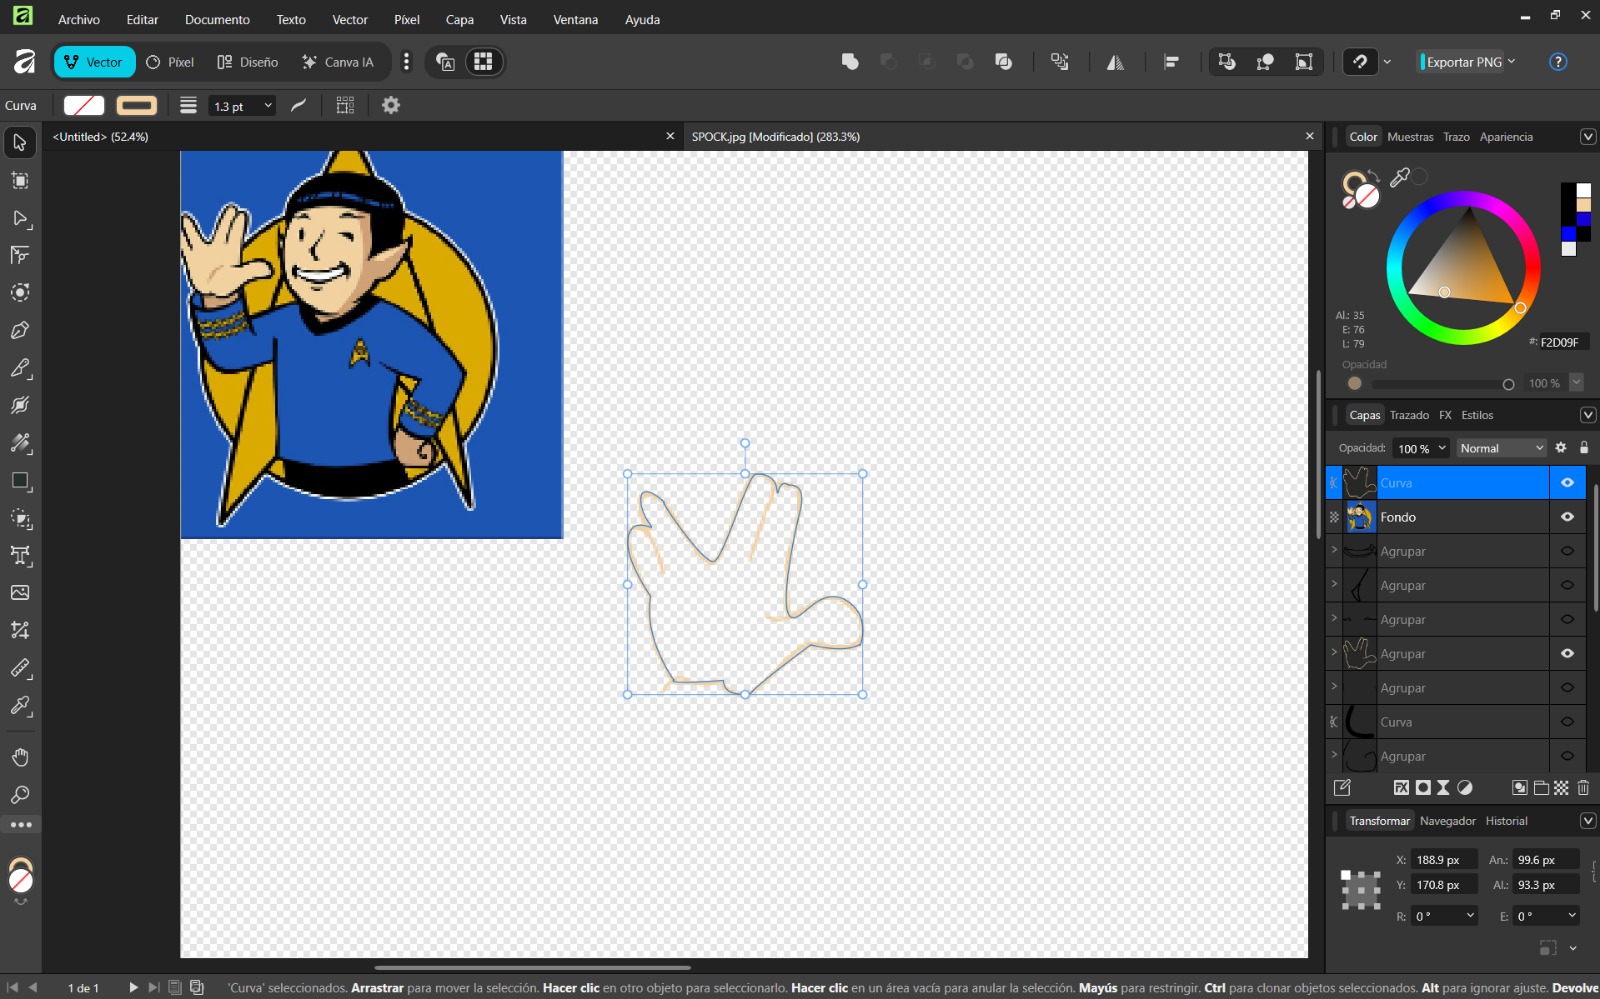Click the fill color swatch in context toolbar

coord(84,105)
